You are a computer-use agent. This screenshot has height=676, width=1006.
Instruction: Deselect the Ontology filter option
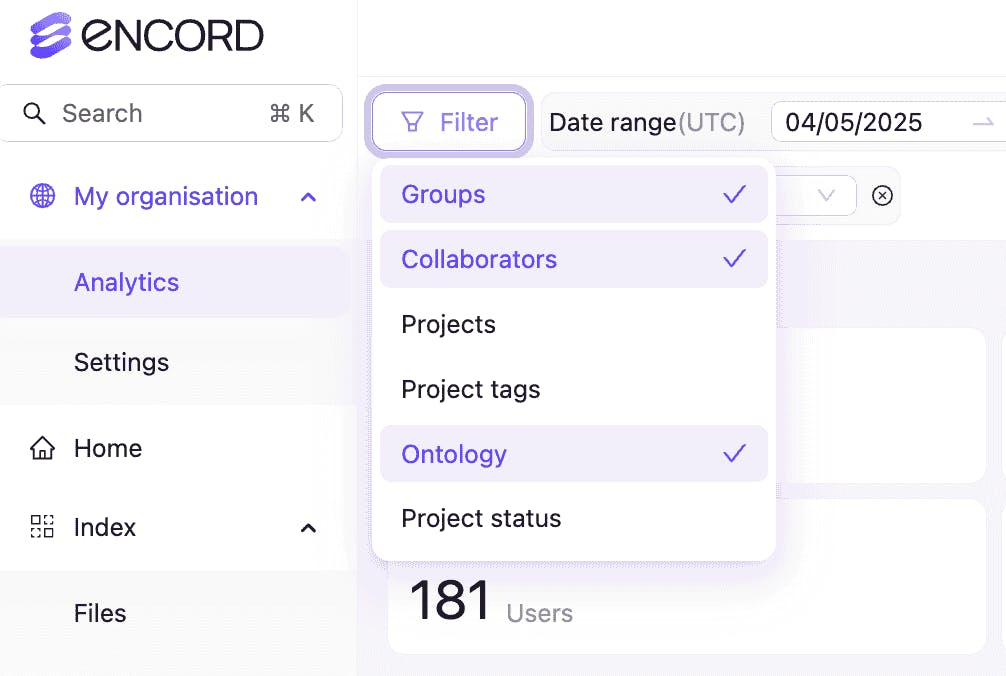pos(574,453)
